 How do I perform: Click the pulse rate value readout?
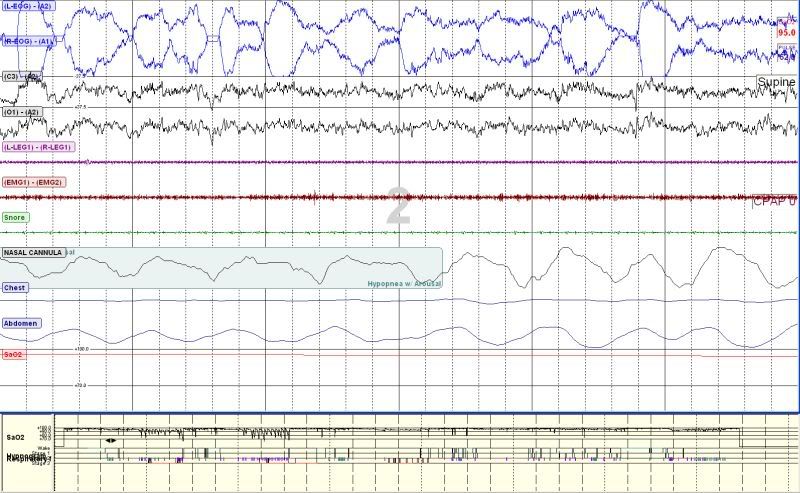pos(787,57)
